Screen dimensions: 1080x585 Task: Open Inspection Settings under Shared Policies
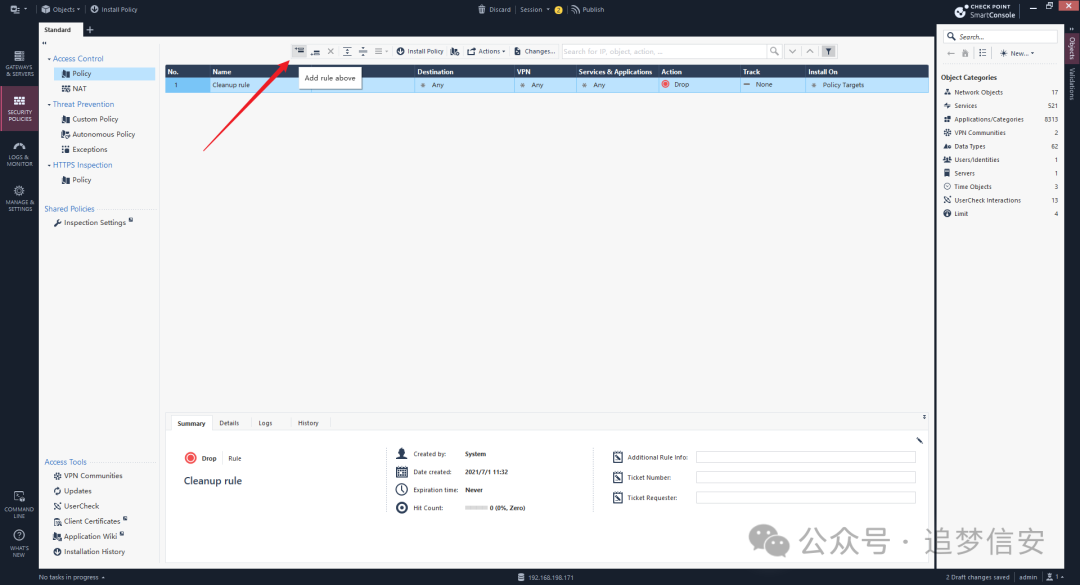[x=93, y=223]
